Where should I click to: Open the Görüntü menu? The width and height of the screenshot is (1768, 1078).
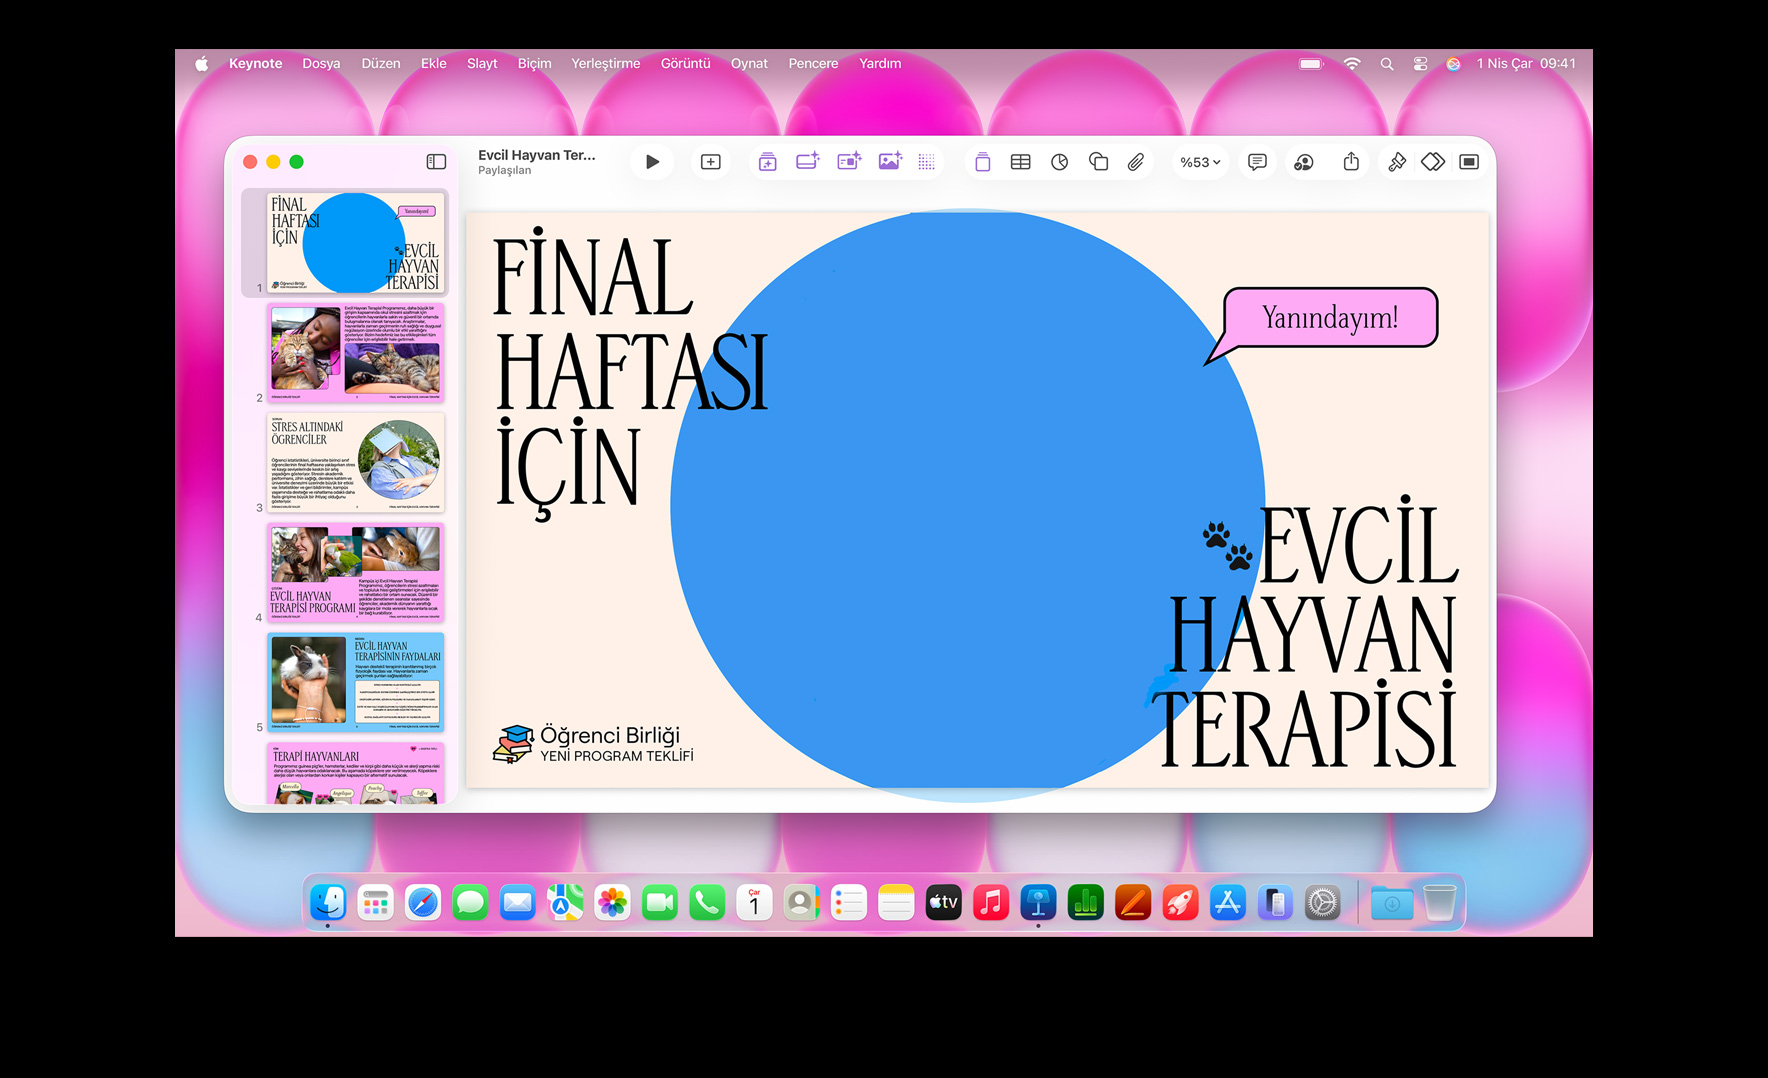[x=685, y=63]
